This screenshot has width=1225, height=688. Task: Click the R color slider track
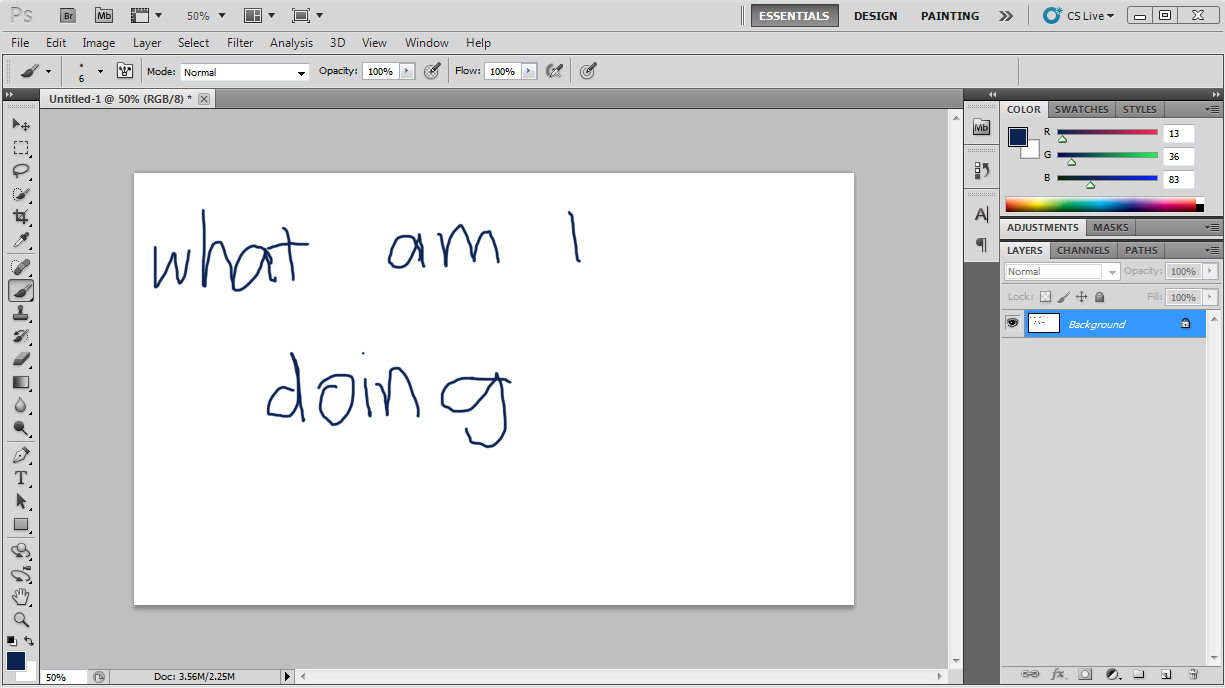tap(1107, 132)
